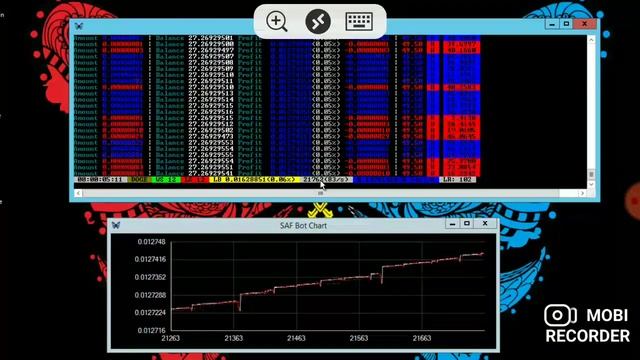Maximize the console window
The image size is (640, 360).
point(566,24)
